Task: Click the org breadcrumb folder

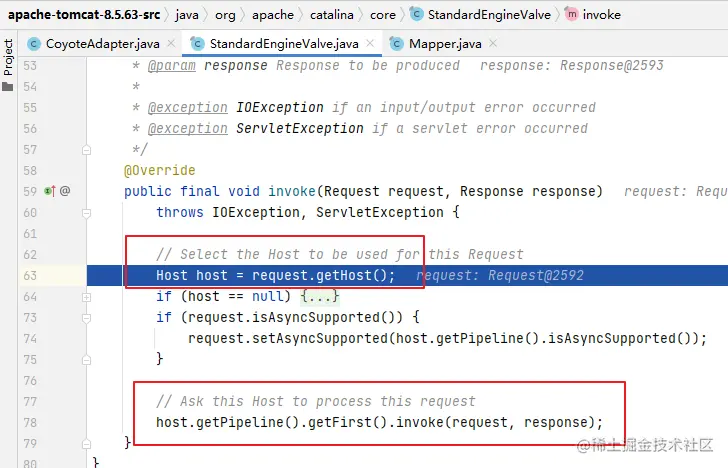Action: pos(225,15)
